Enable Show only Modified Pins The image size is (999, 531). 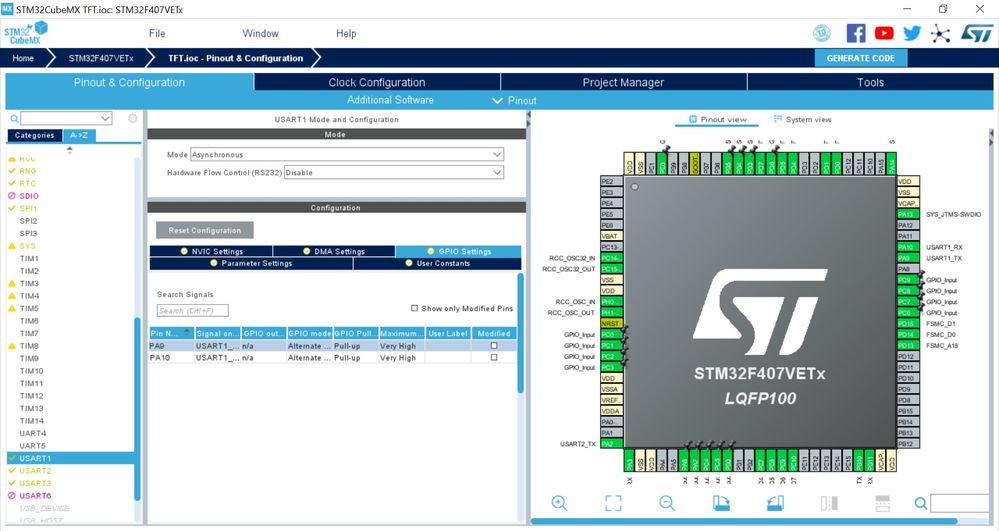414,308
